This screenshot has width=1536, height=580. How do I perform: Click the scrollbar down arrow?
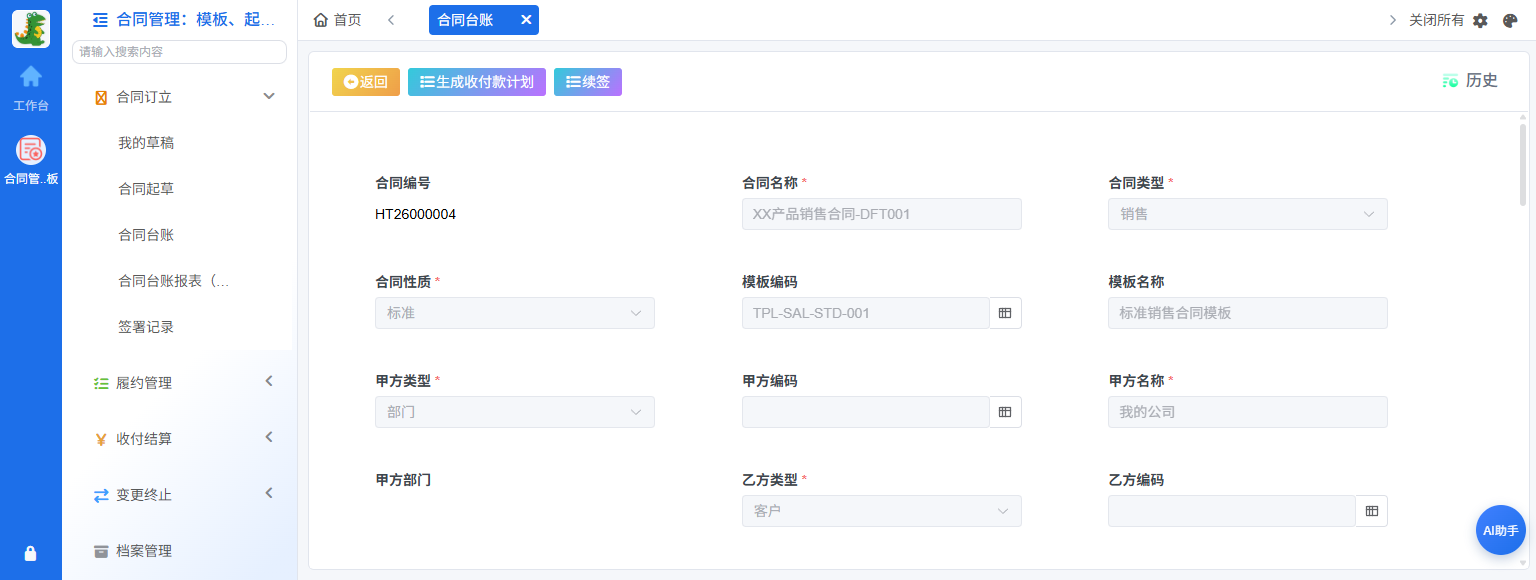point(1523,563)
